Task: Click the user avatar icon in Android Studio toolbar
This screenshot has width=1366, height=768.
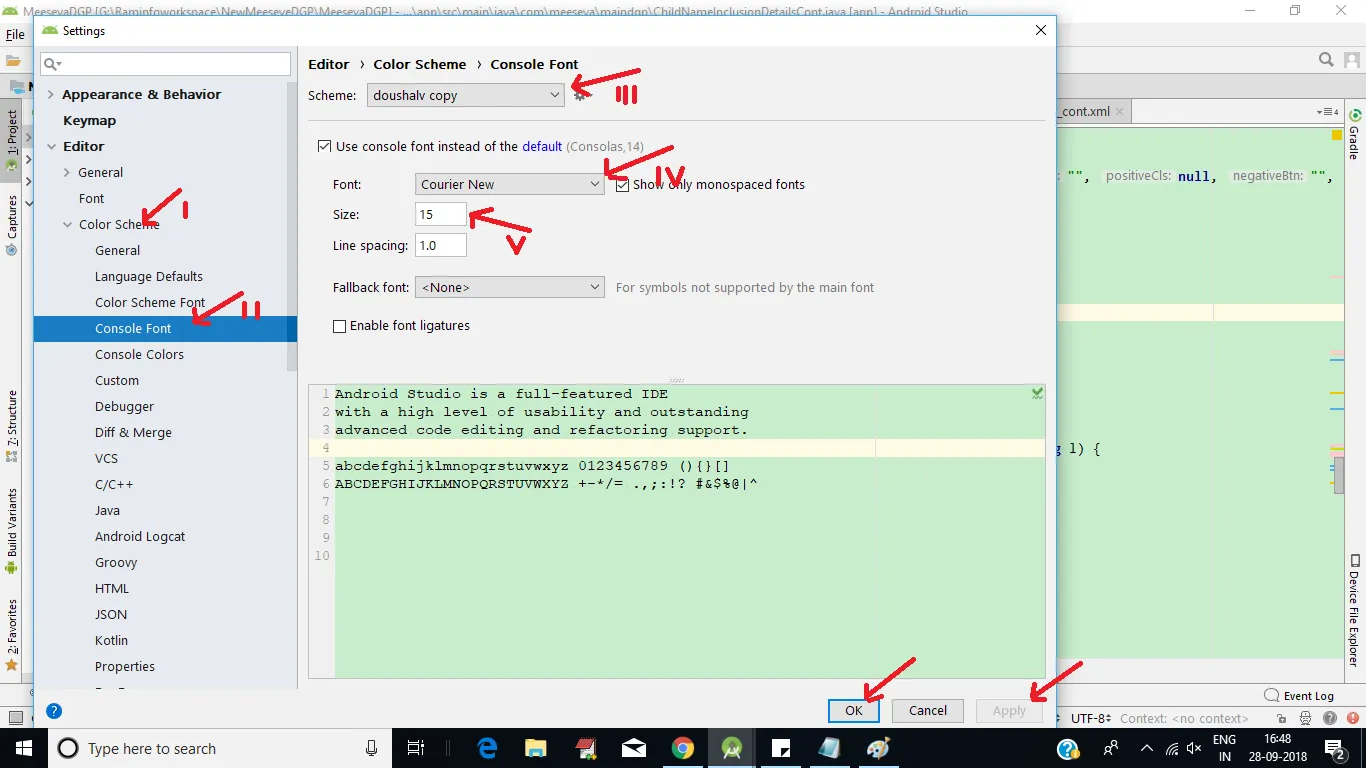Action: click(1351, 60)
